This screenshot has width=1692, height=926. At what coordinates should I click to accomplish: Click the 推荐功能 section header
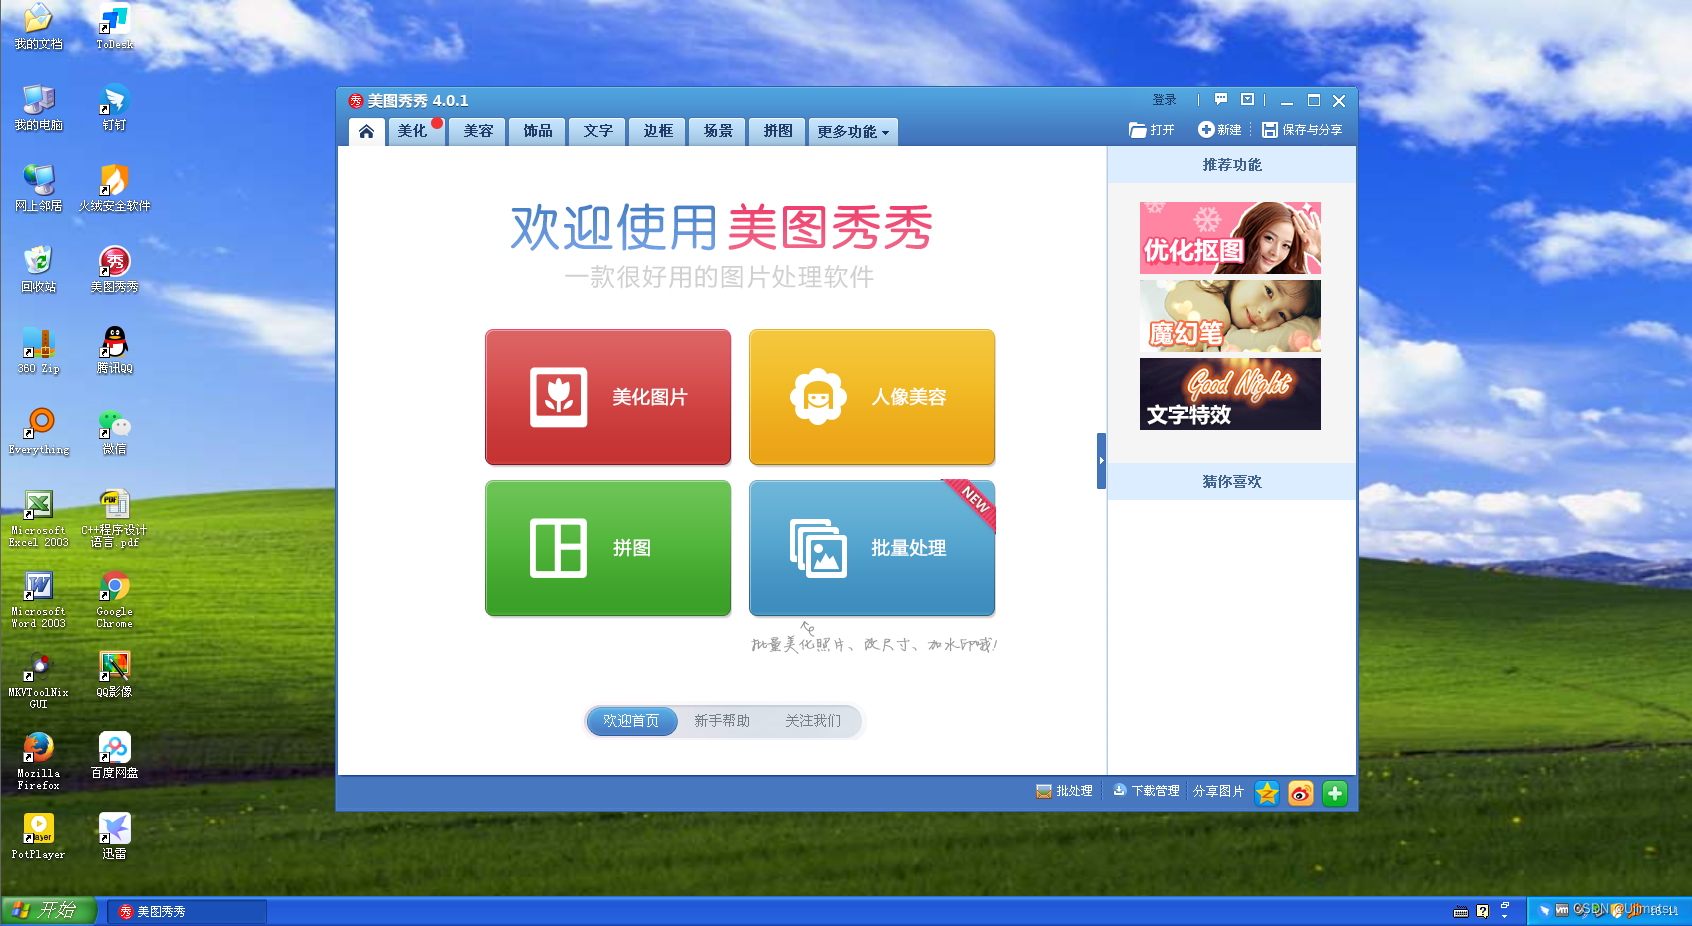coord(1232,165)
